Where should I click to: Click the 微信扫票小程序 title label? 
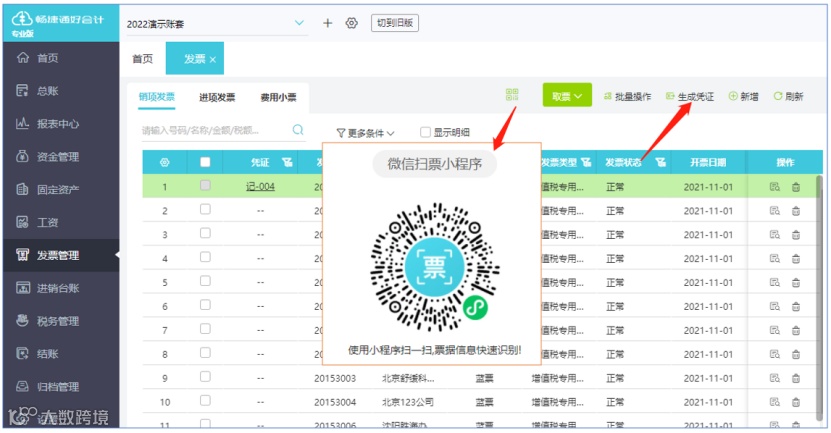[x=435, y=164]
